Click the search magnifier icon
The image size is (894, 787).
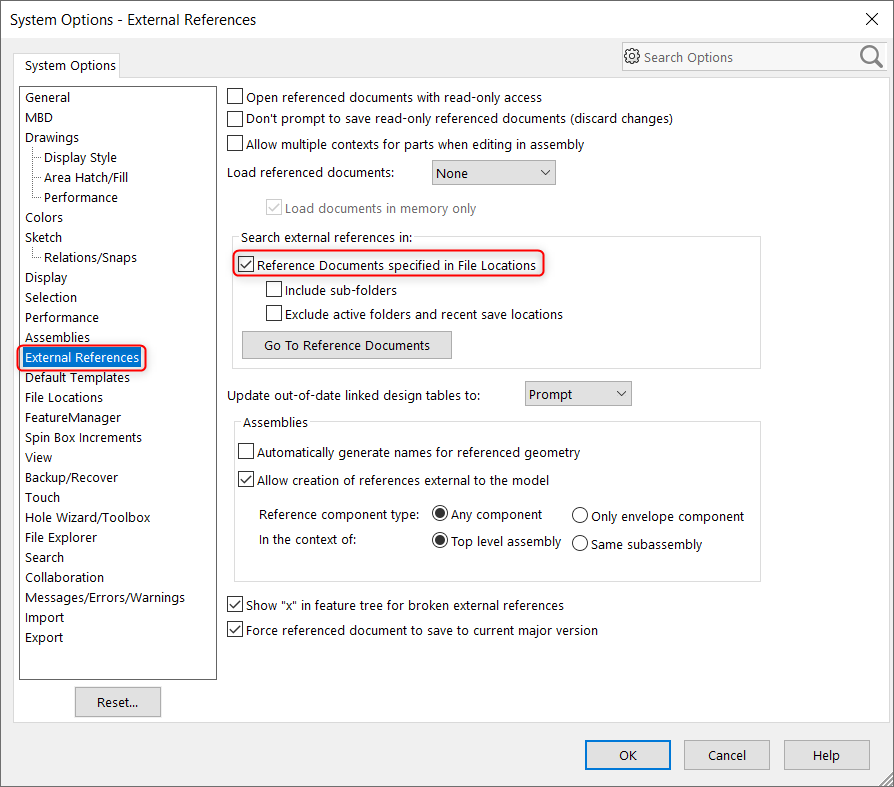[871, 56]
